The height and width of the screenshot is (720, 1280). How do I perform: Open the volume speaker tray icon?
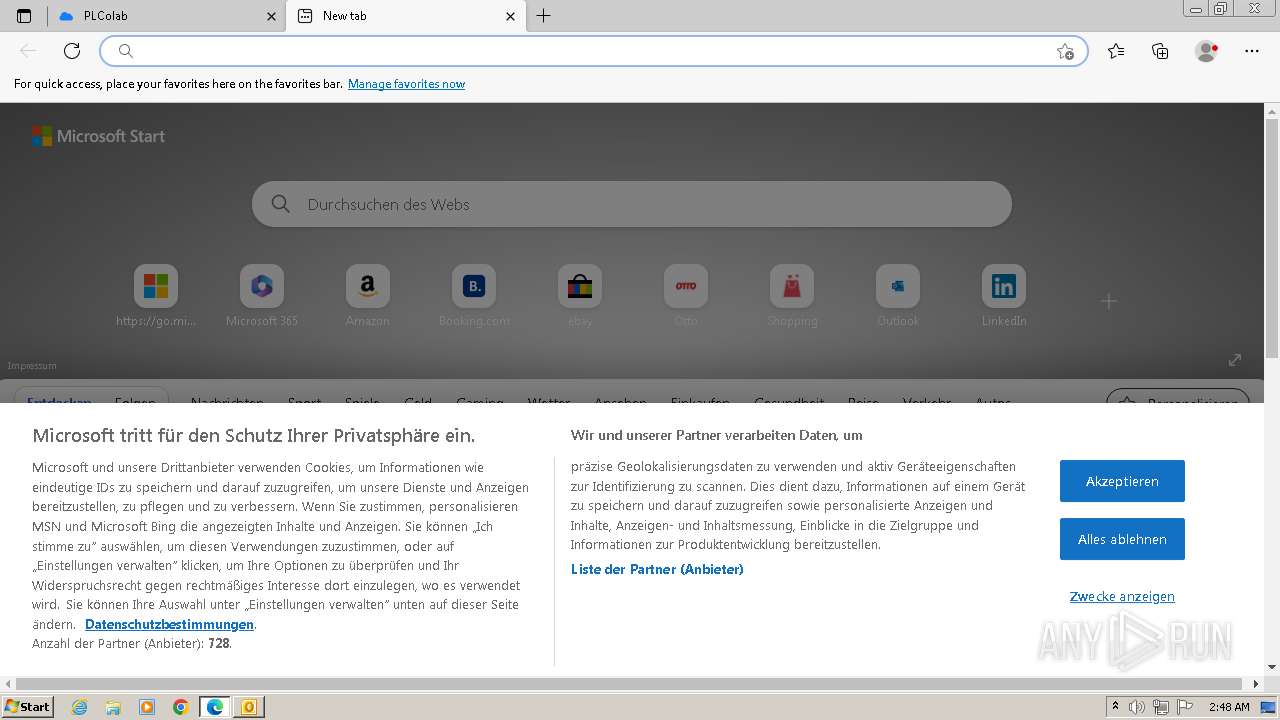tap(1137, 707)
